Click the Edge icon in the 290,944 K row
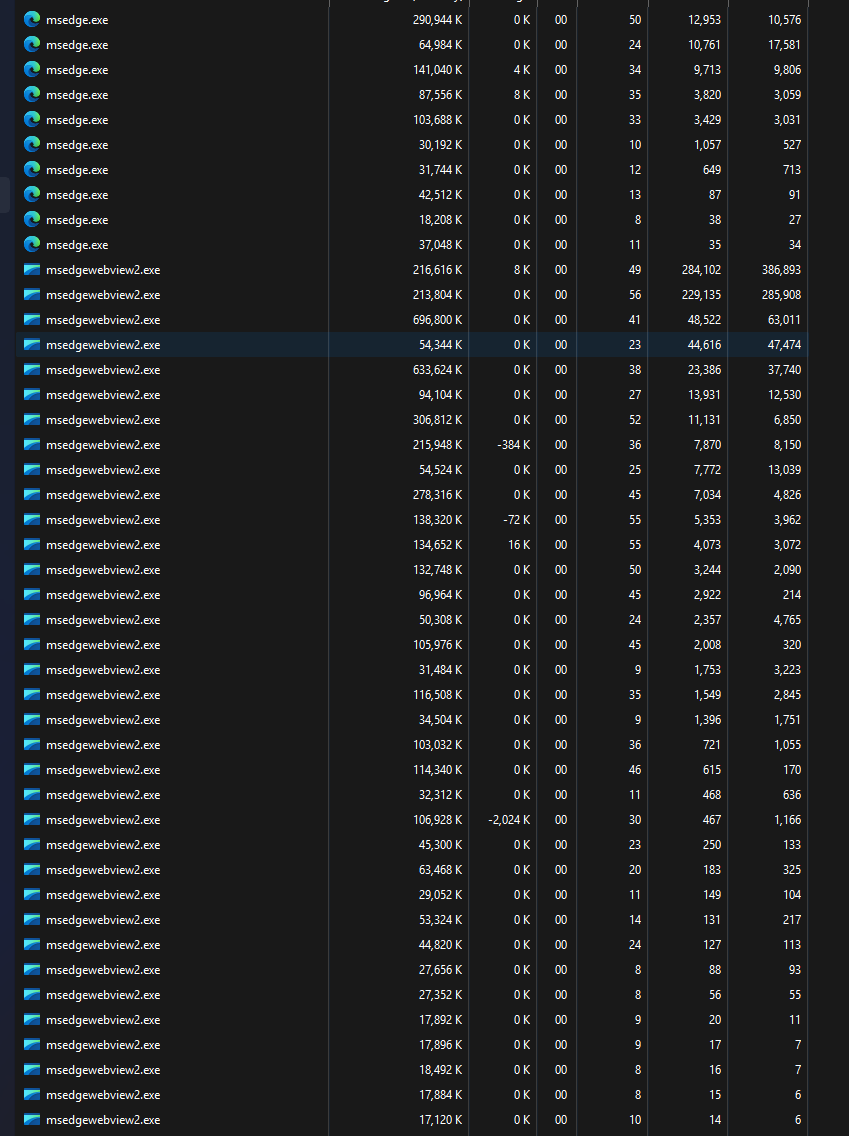 (32, 20)
